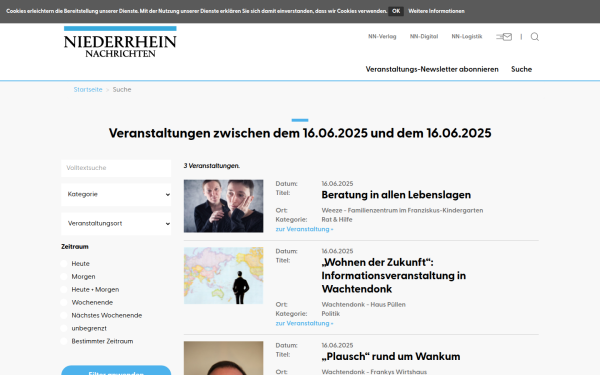Open zur Veranstaltung link for Wohnen der Zukunft
The width and height of the screenshot is (600, 375).
[x=304, y=323]
